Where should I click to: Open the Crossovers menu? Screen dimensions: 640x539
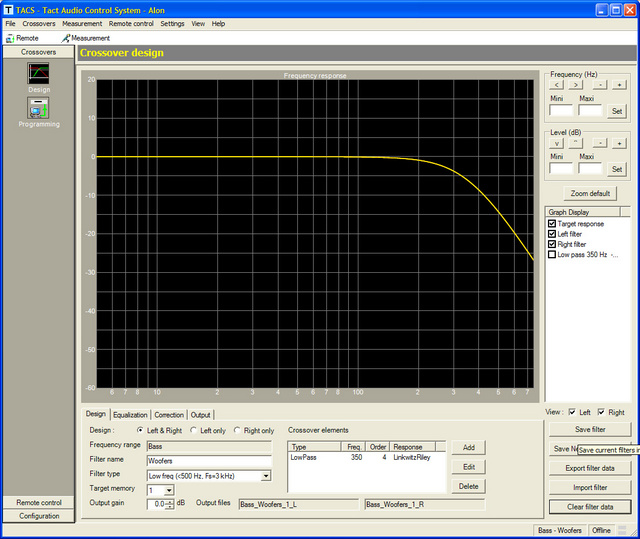pos(39,23)
